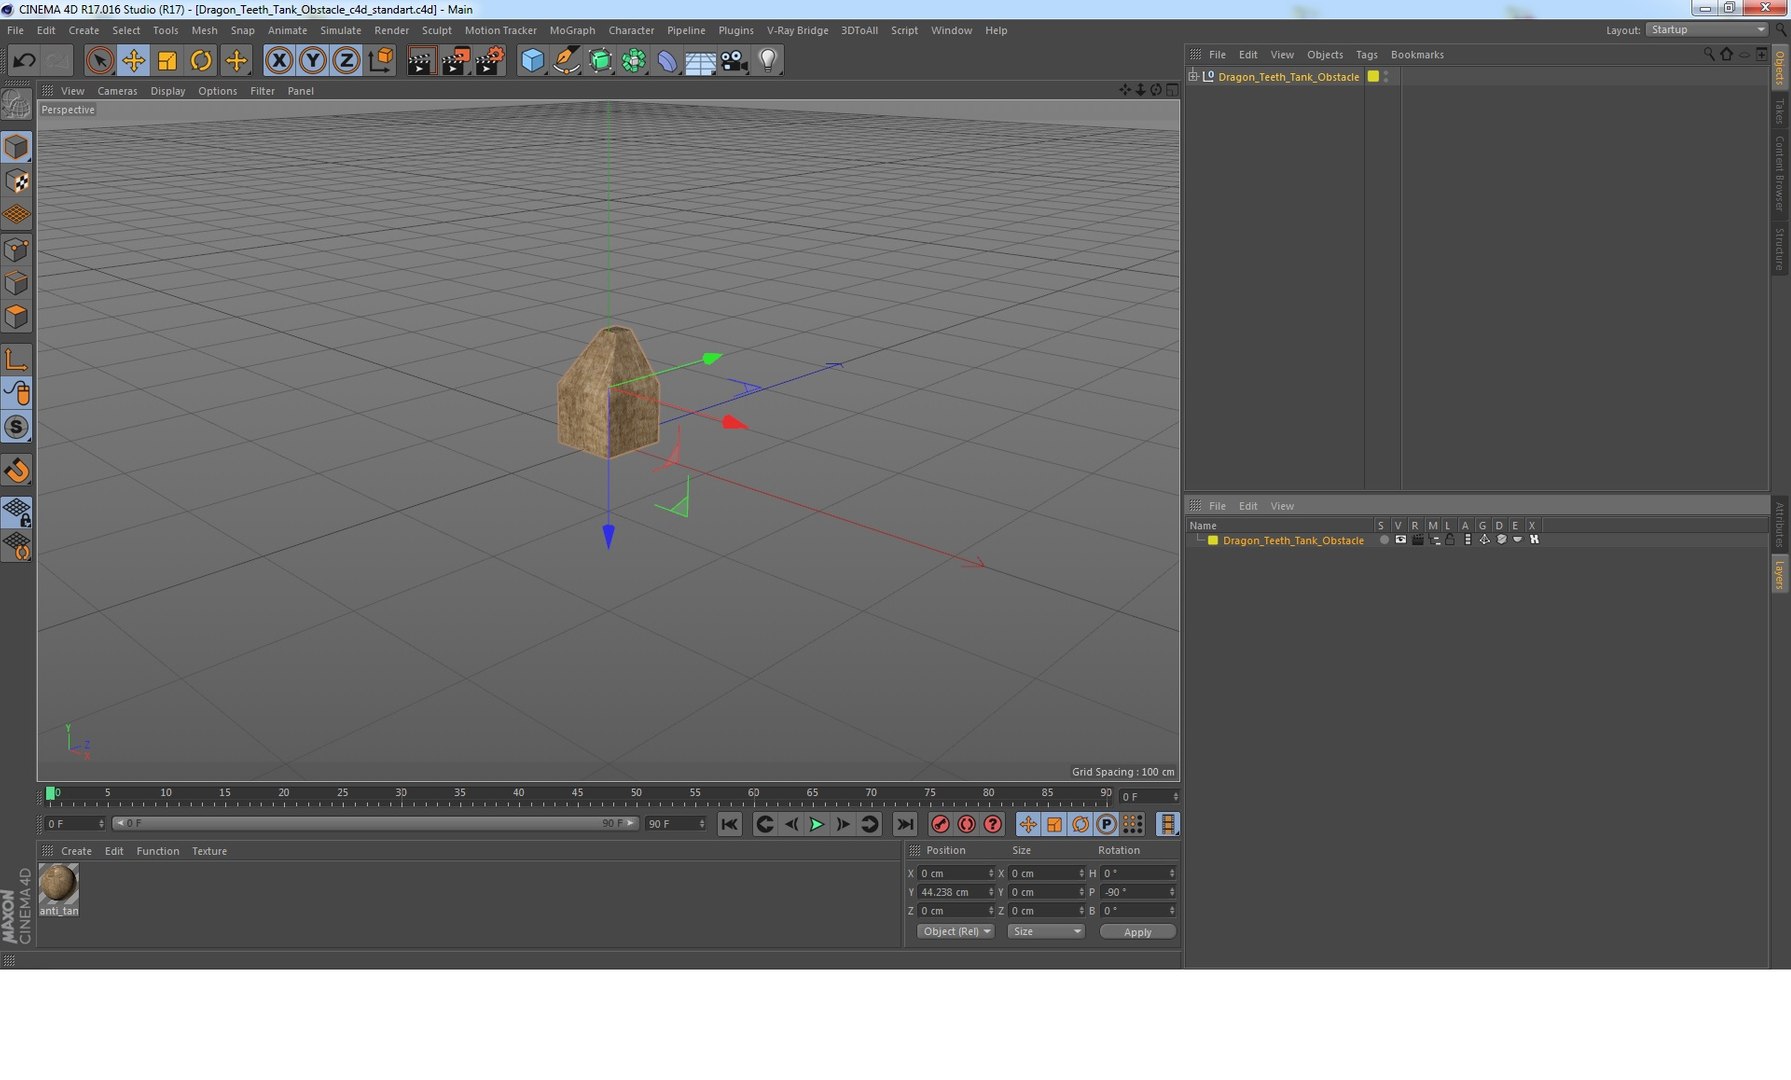Toggle layer lock icon for Dragon_Teeth_Tank_Obstacle
Viewport: 1791px width, 1080px height.
1450,540
